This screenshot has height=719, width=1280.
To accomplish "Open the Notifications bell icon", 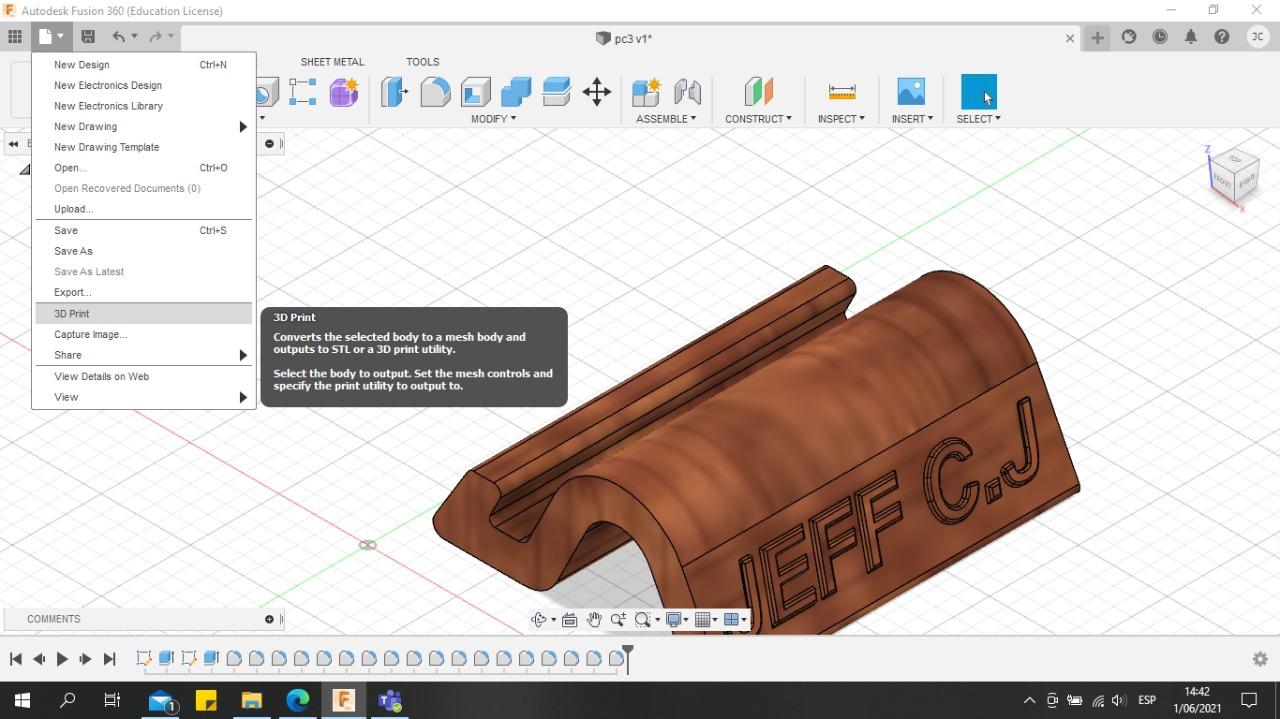I will click(1191, 37).
